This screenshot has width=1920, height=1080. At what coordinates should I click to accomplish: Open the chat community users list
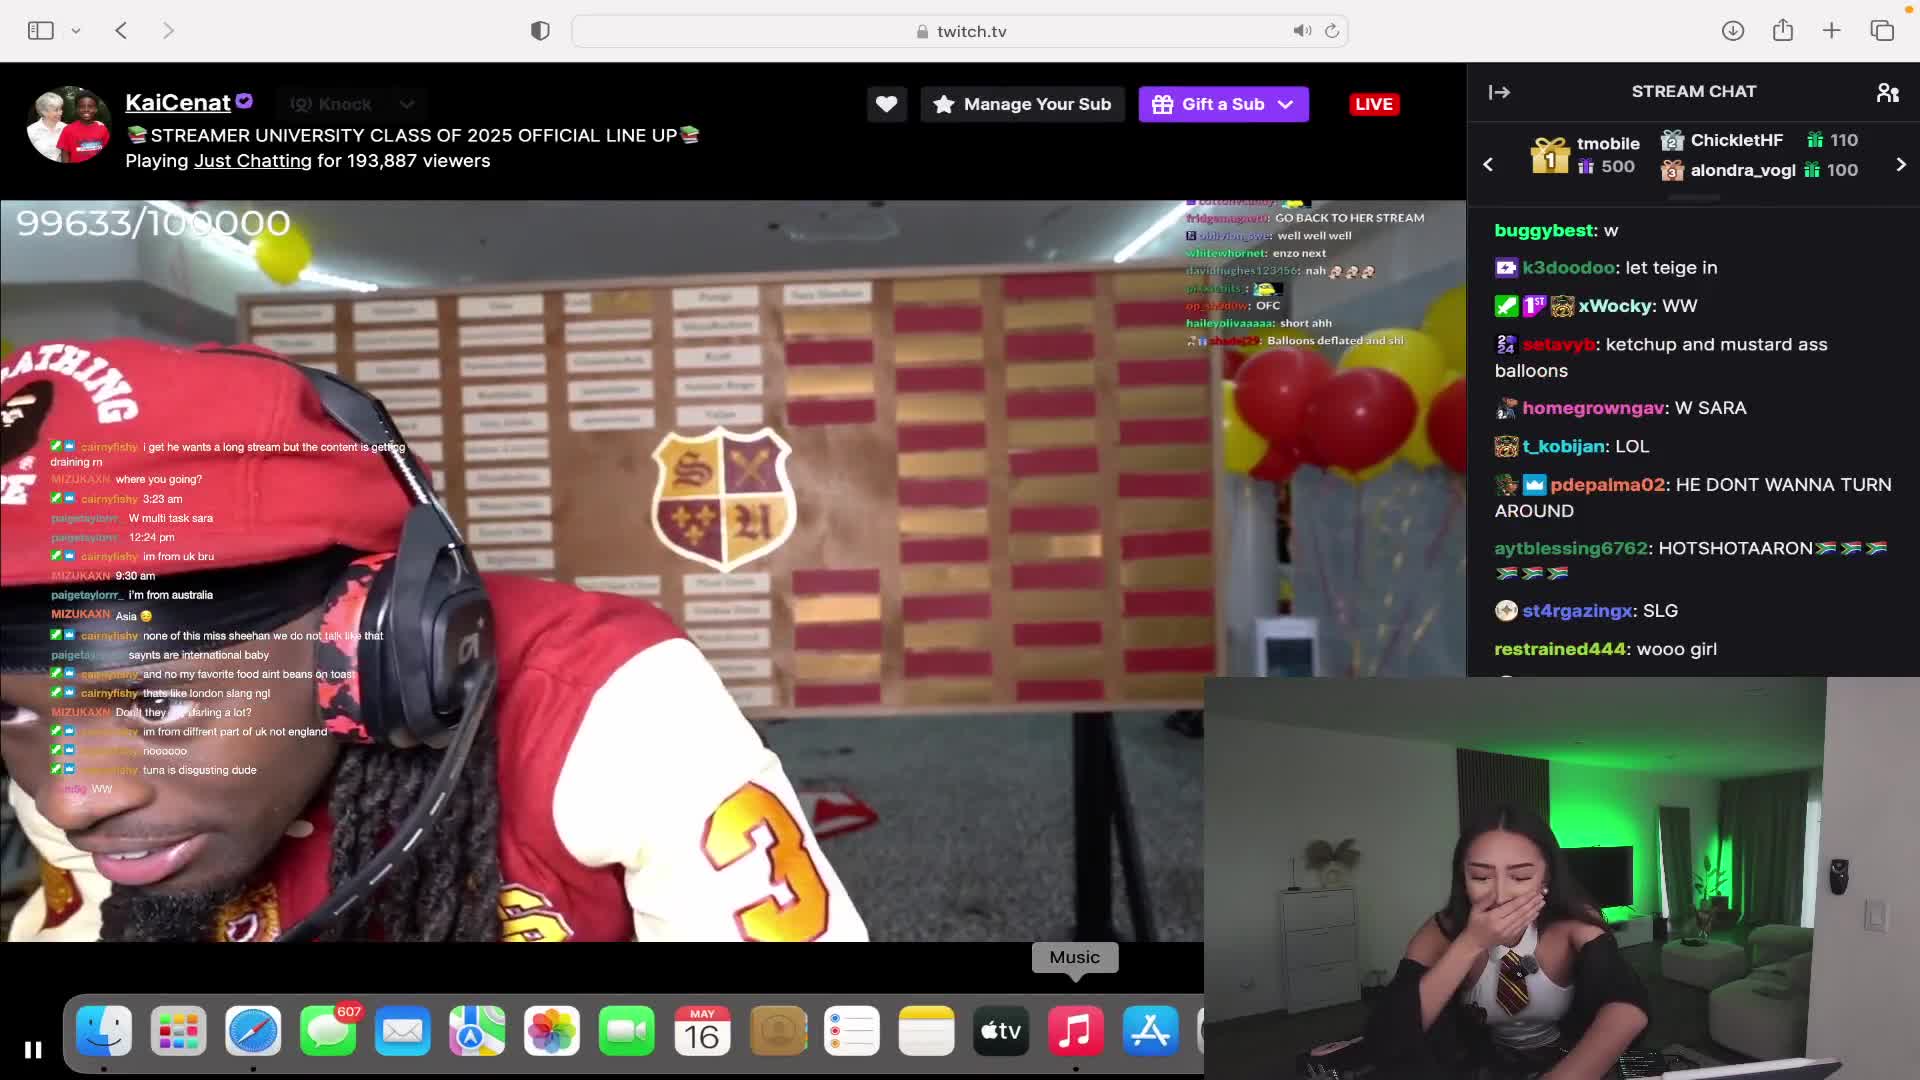coord(1887,92)
